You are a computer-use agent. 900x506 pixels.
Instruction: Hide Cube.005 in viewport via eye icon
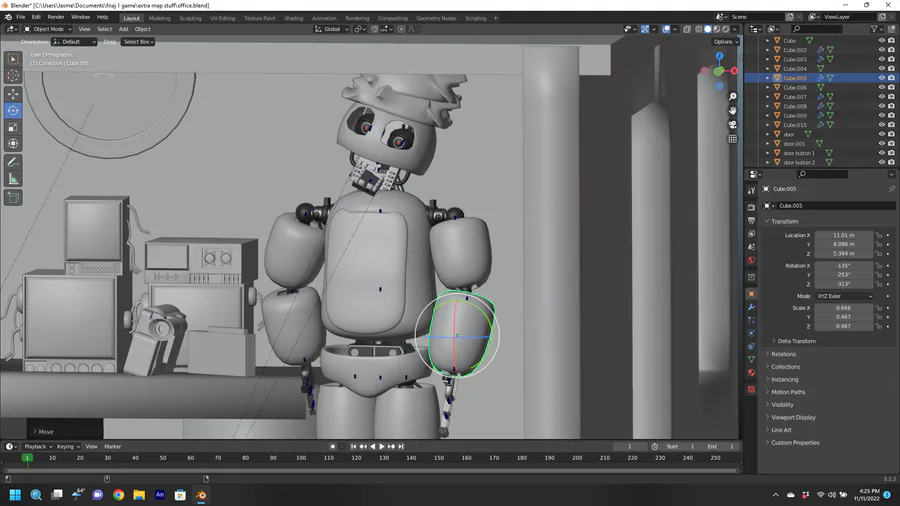coord(882,78)
